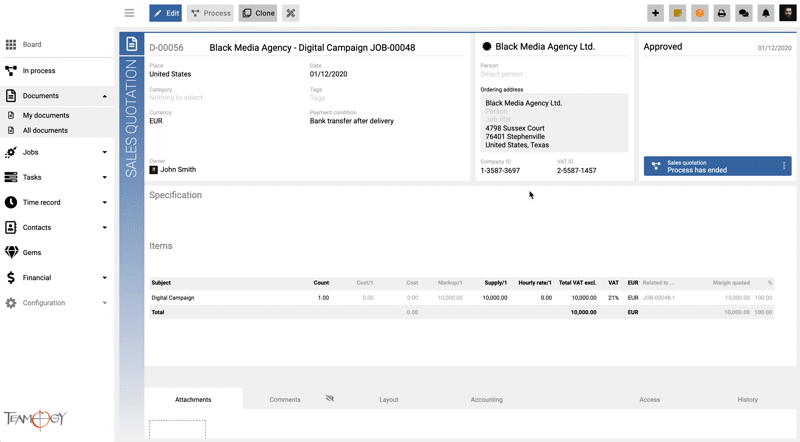800x442 pixels.
Task: Open All documents
Action: point(45,130)
